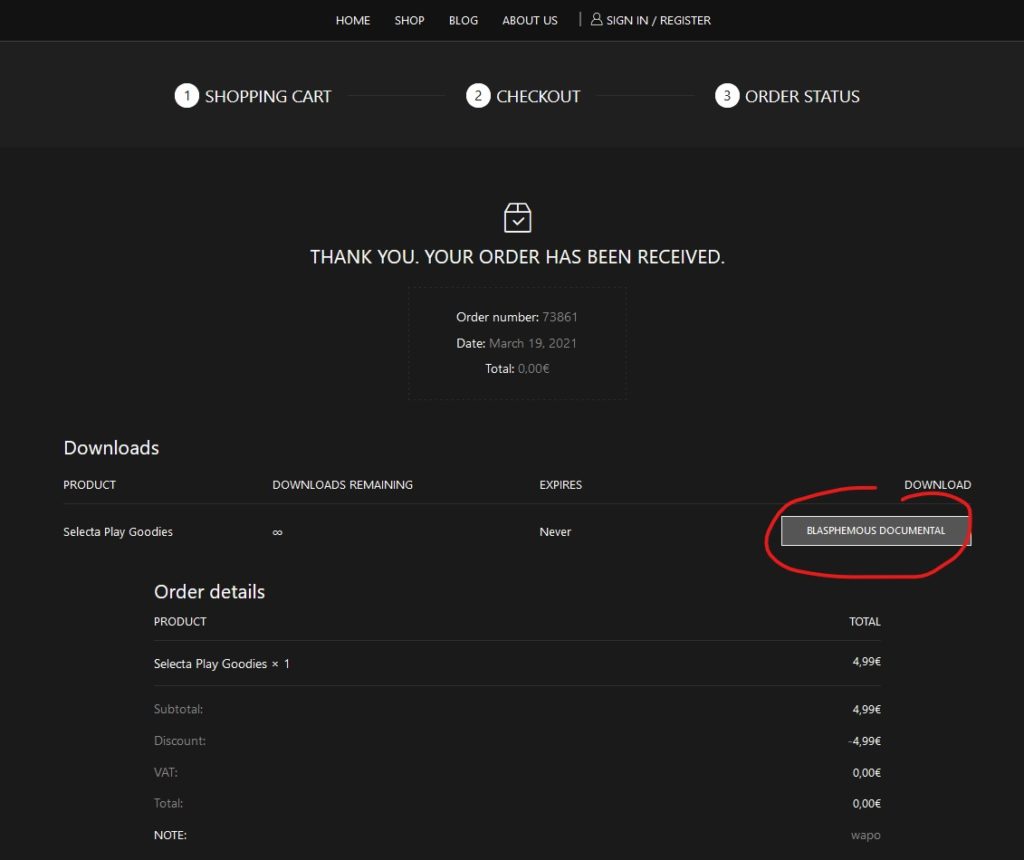Open Selecta Play Goodies in the Downloads table
1024x860 pixels.
tap(118, 532)
